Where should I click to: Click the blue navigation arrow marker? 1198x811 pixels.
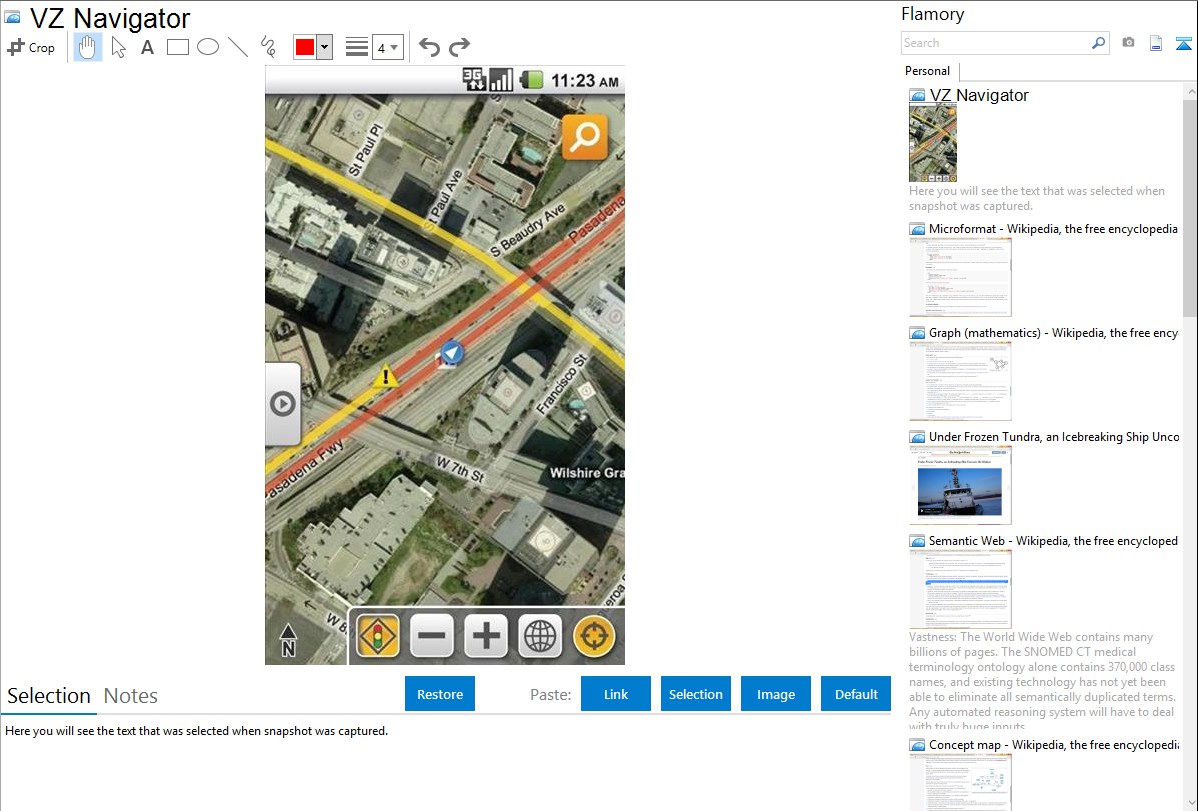(452, 353)
